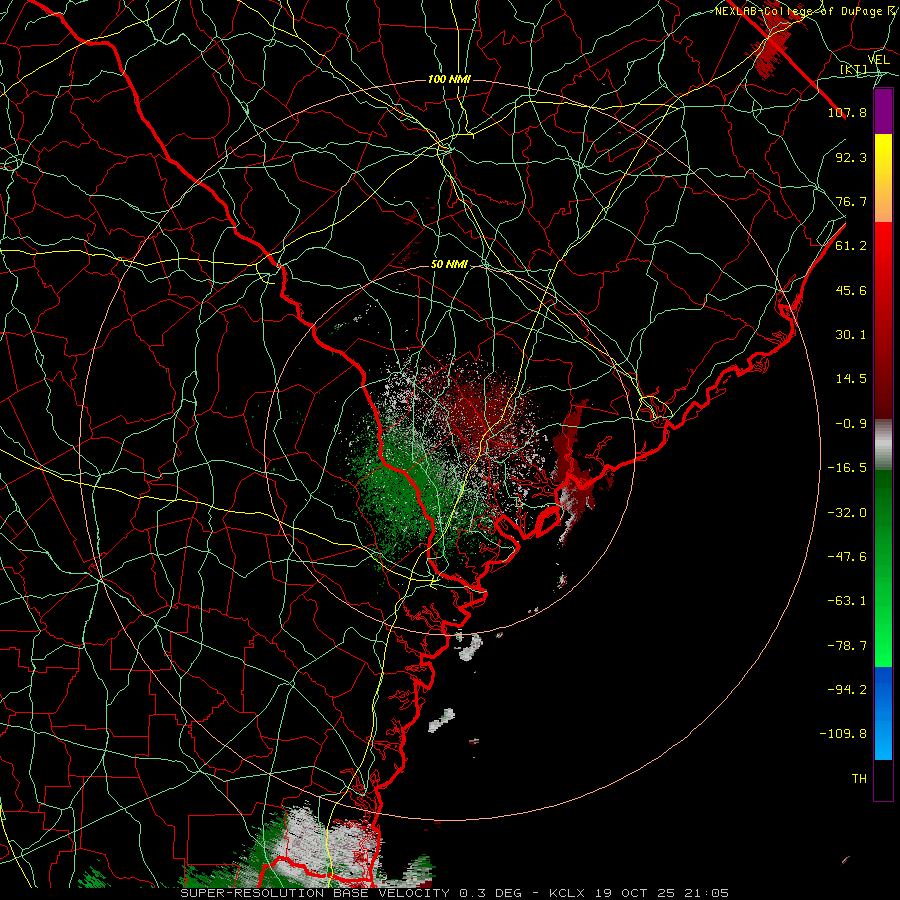This screenshot has width=900, height=900.
Task: Click the 45.6 legend value
Action: (851, 290)
